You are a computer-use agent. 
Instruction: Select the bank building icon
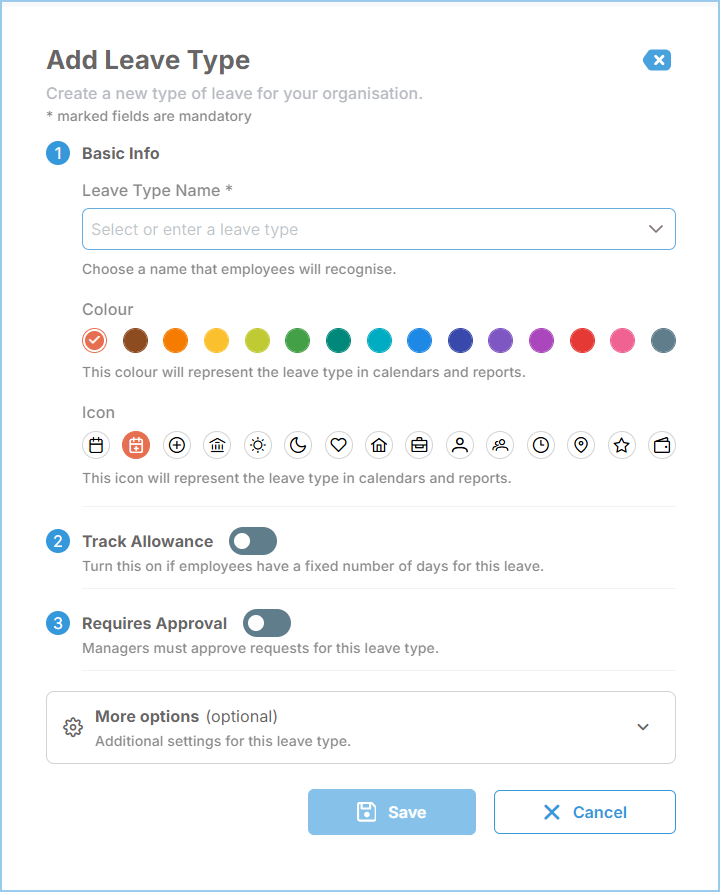tap(217, 445)
